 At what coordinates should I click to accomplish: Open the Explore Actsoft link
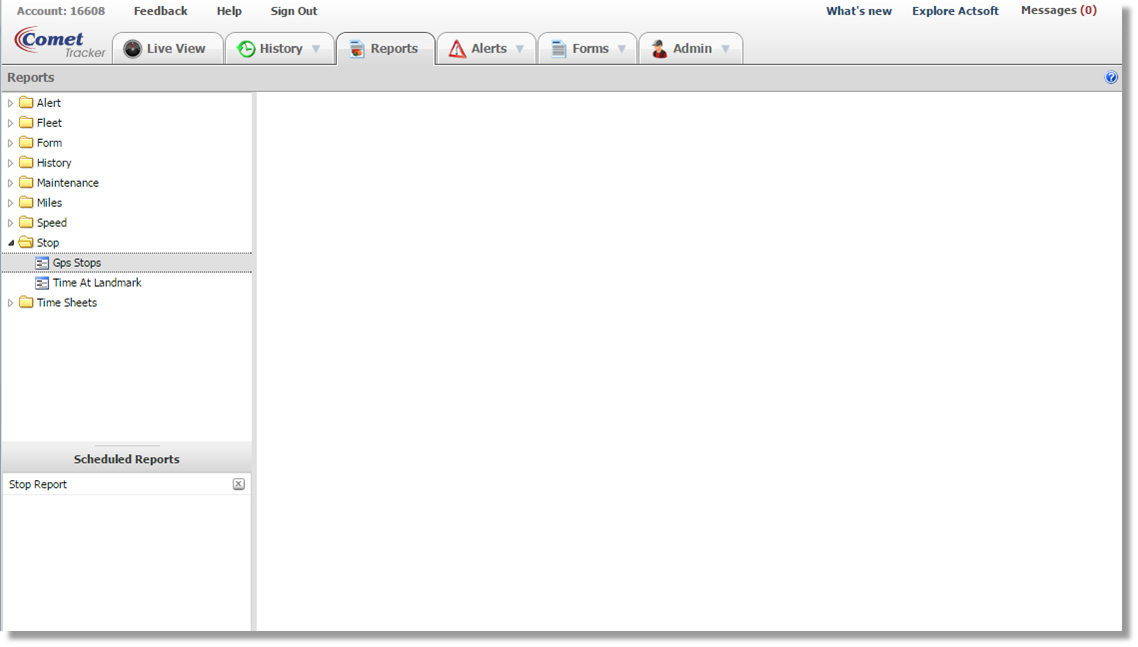[x=955, y=11]
